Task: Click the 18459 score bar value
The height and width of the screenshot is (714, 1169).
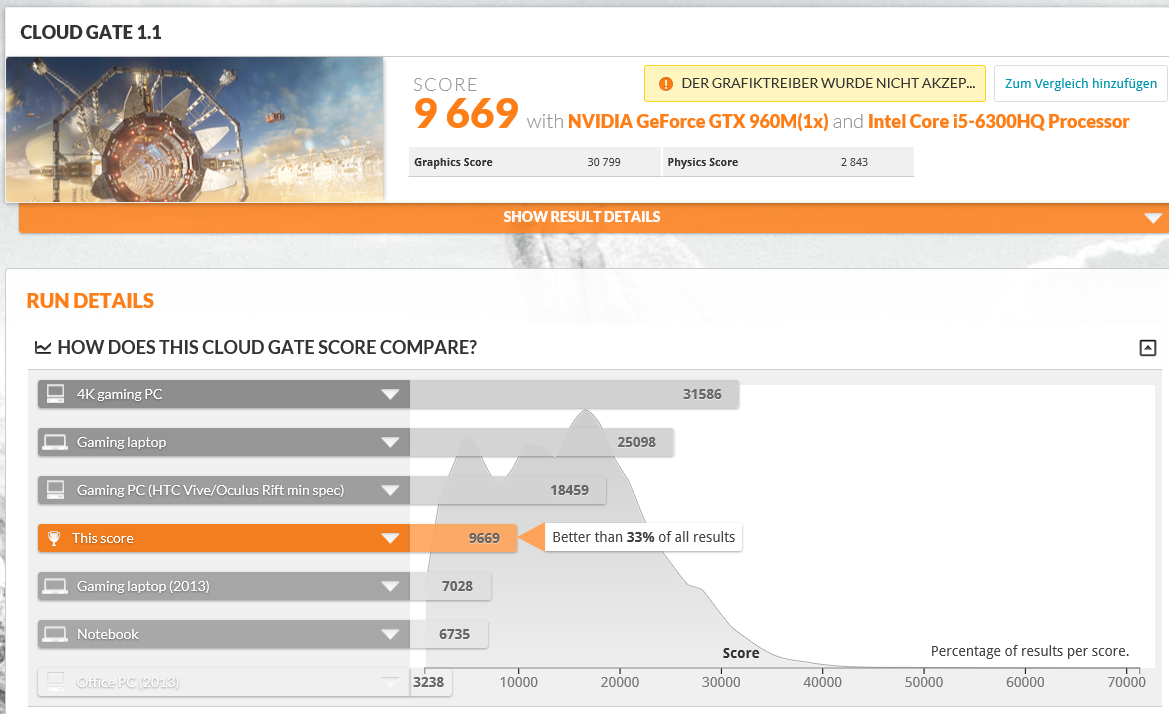Action: click(x=569, y=490)
